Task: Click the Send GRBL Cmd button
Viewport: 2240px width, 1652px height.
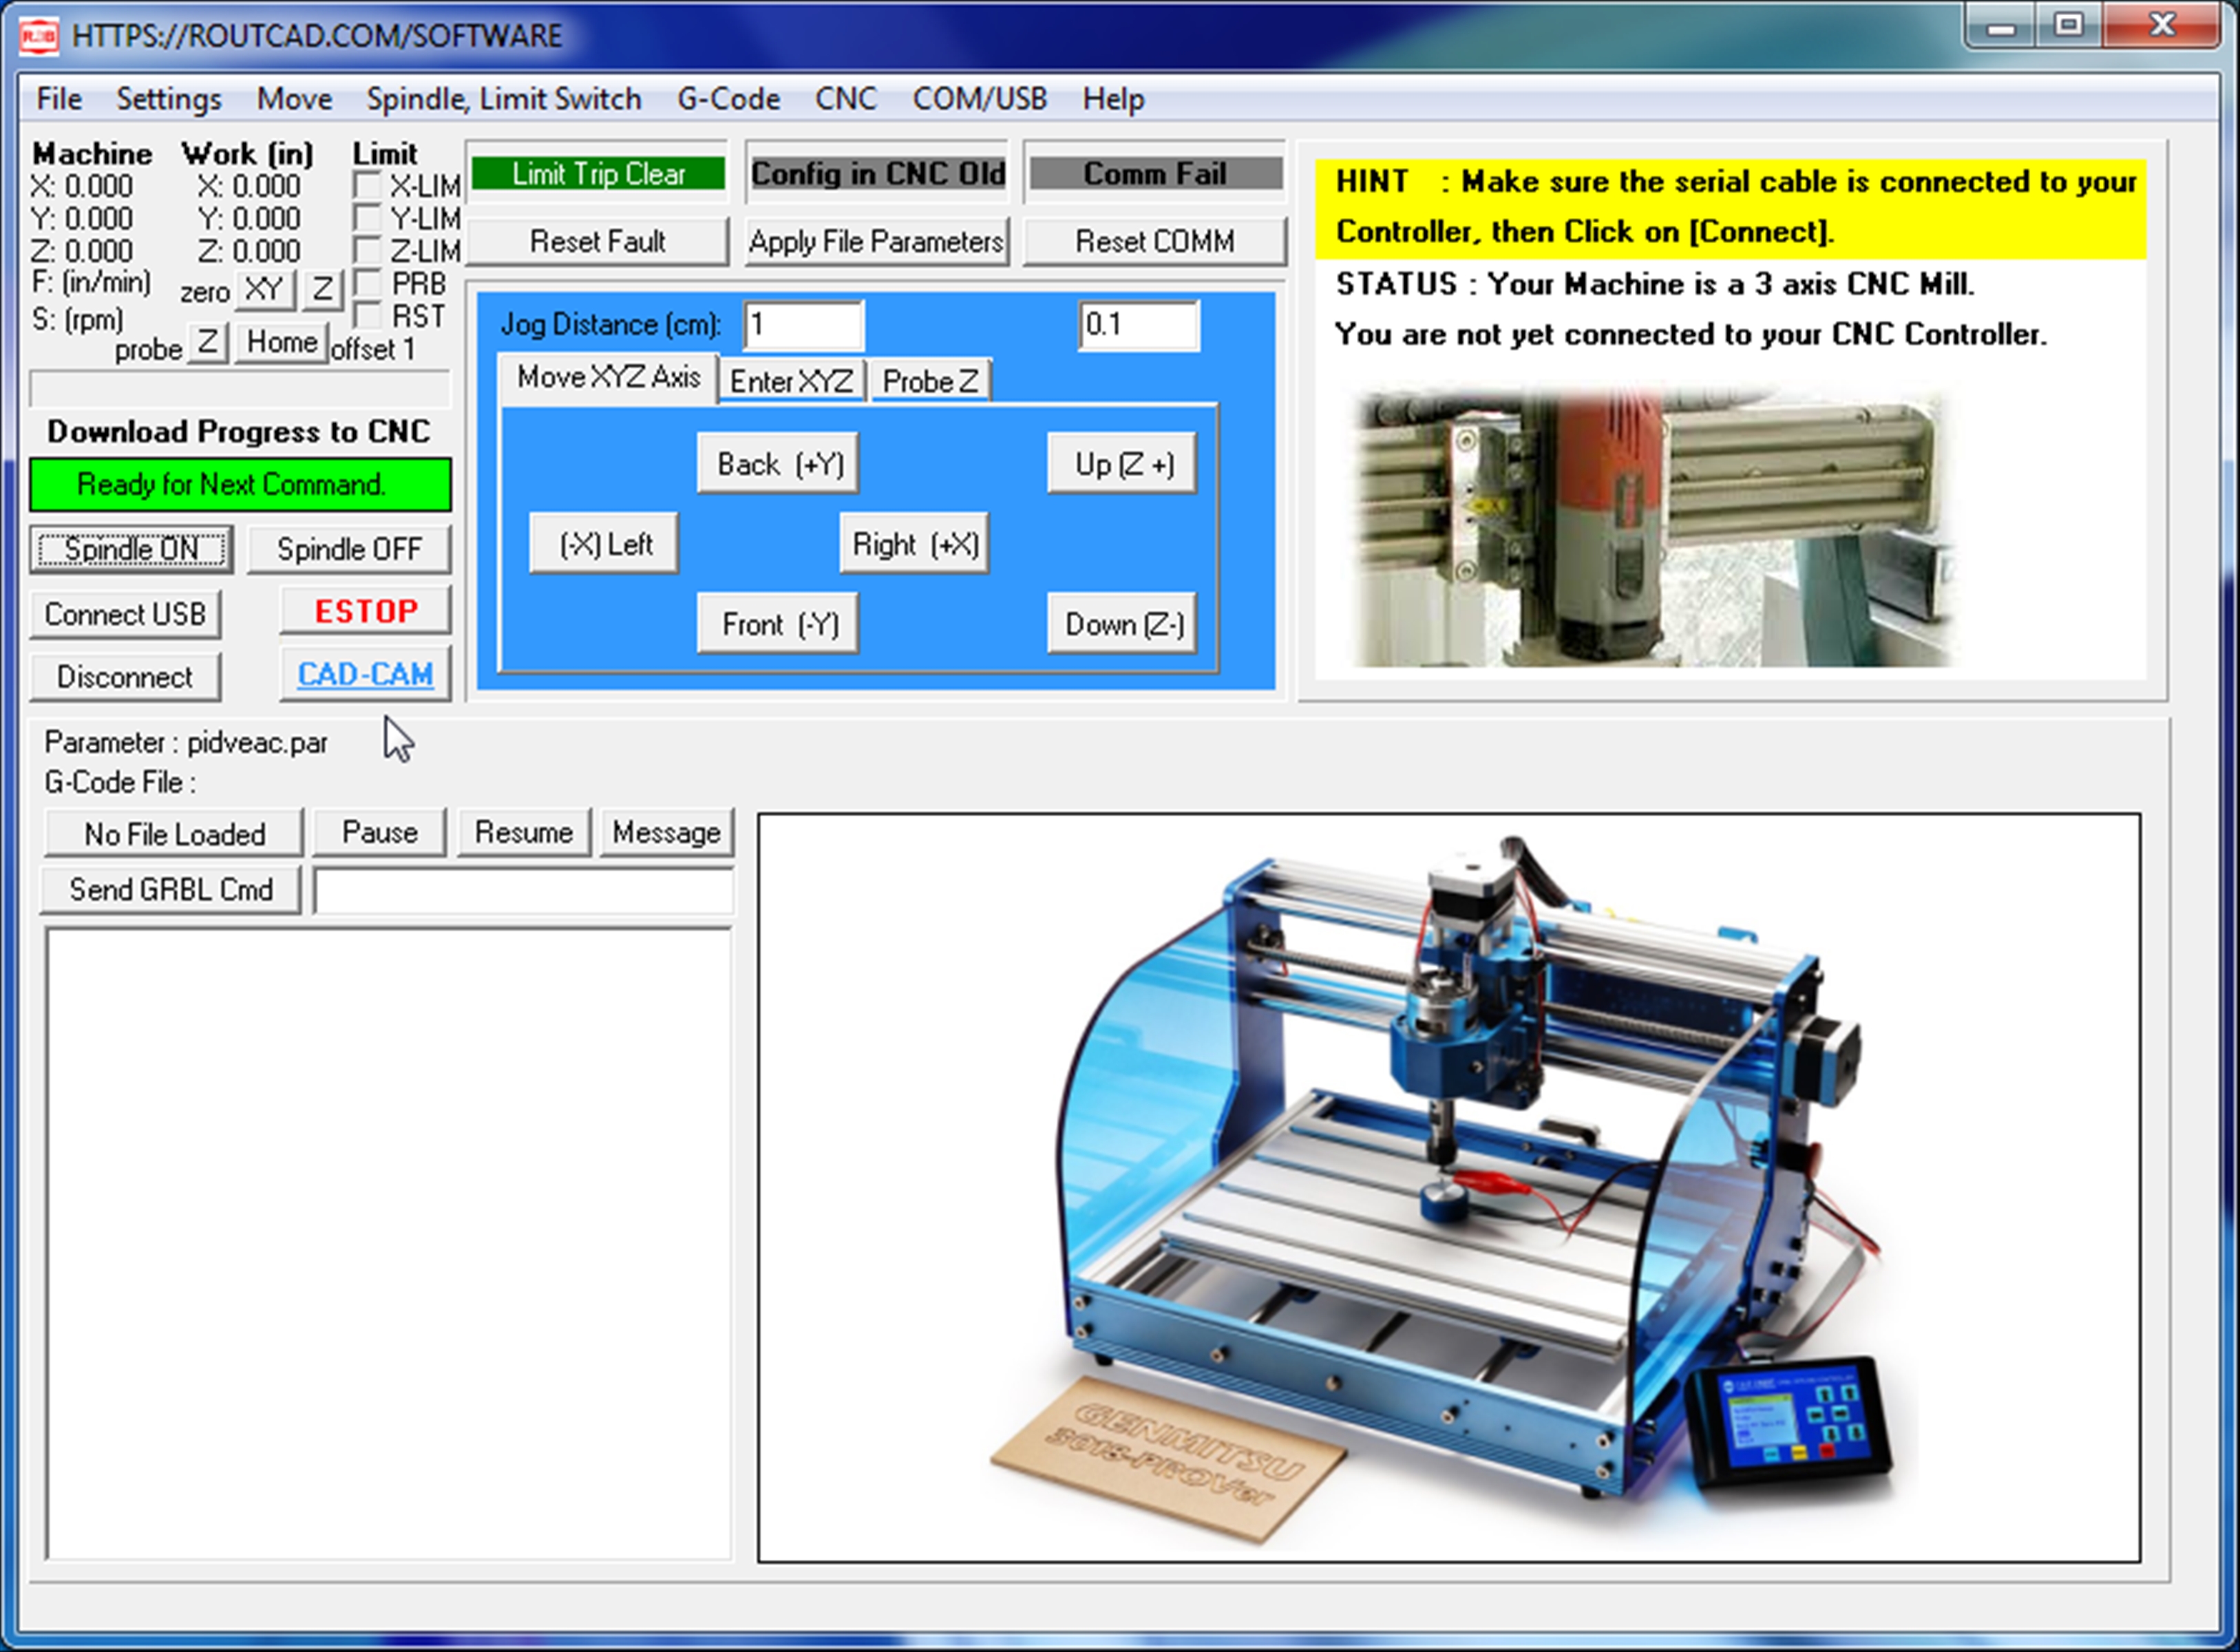Action: [x=171, y=889]
